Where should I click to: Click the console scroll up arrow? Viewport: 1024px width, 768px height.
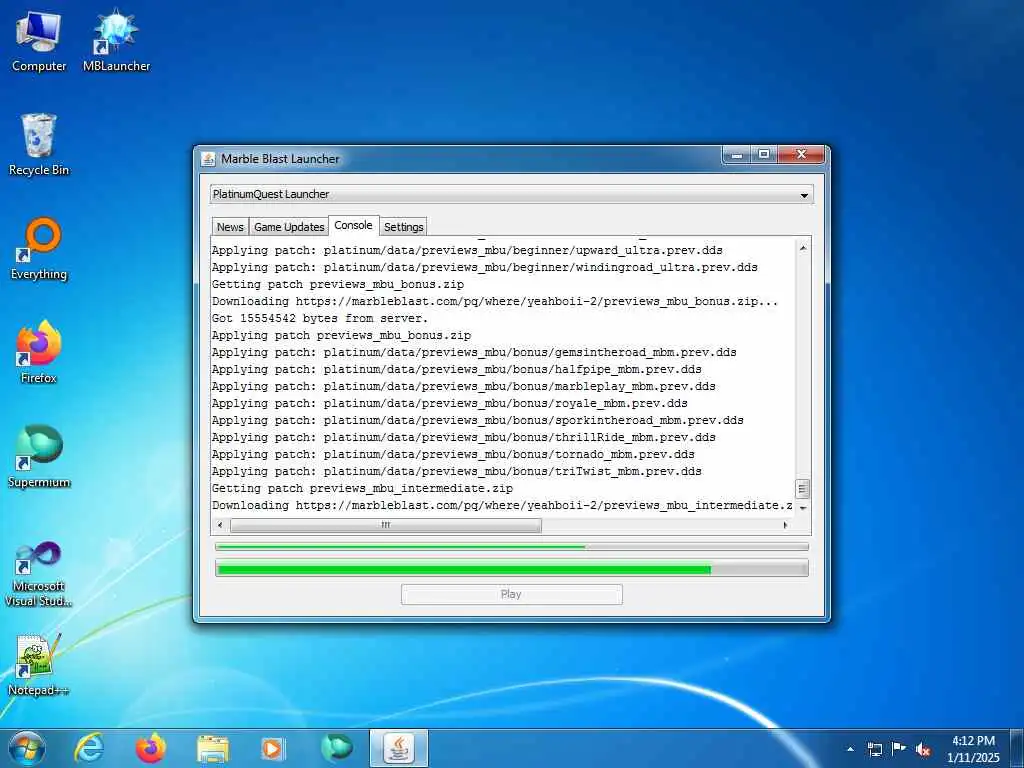pos(803,248)
